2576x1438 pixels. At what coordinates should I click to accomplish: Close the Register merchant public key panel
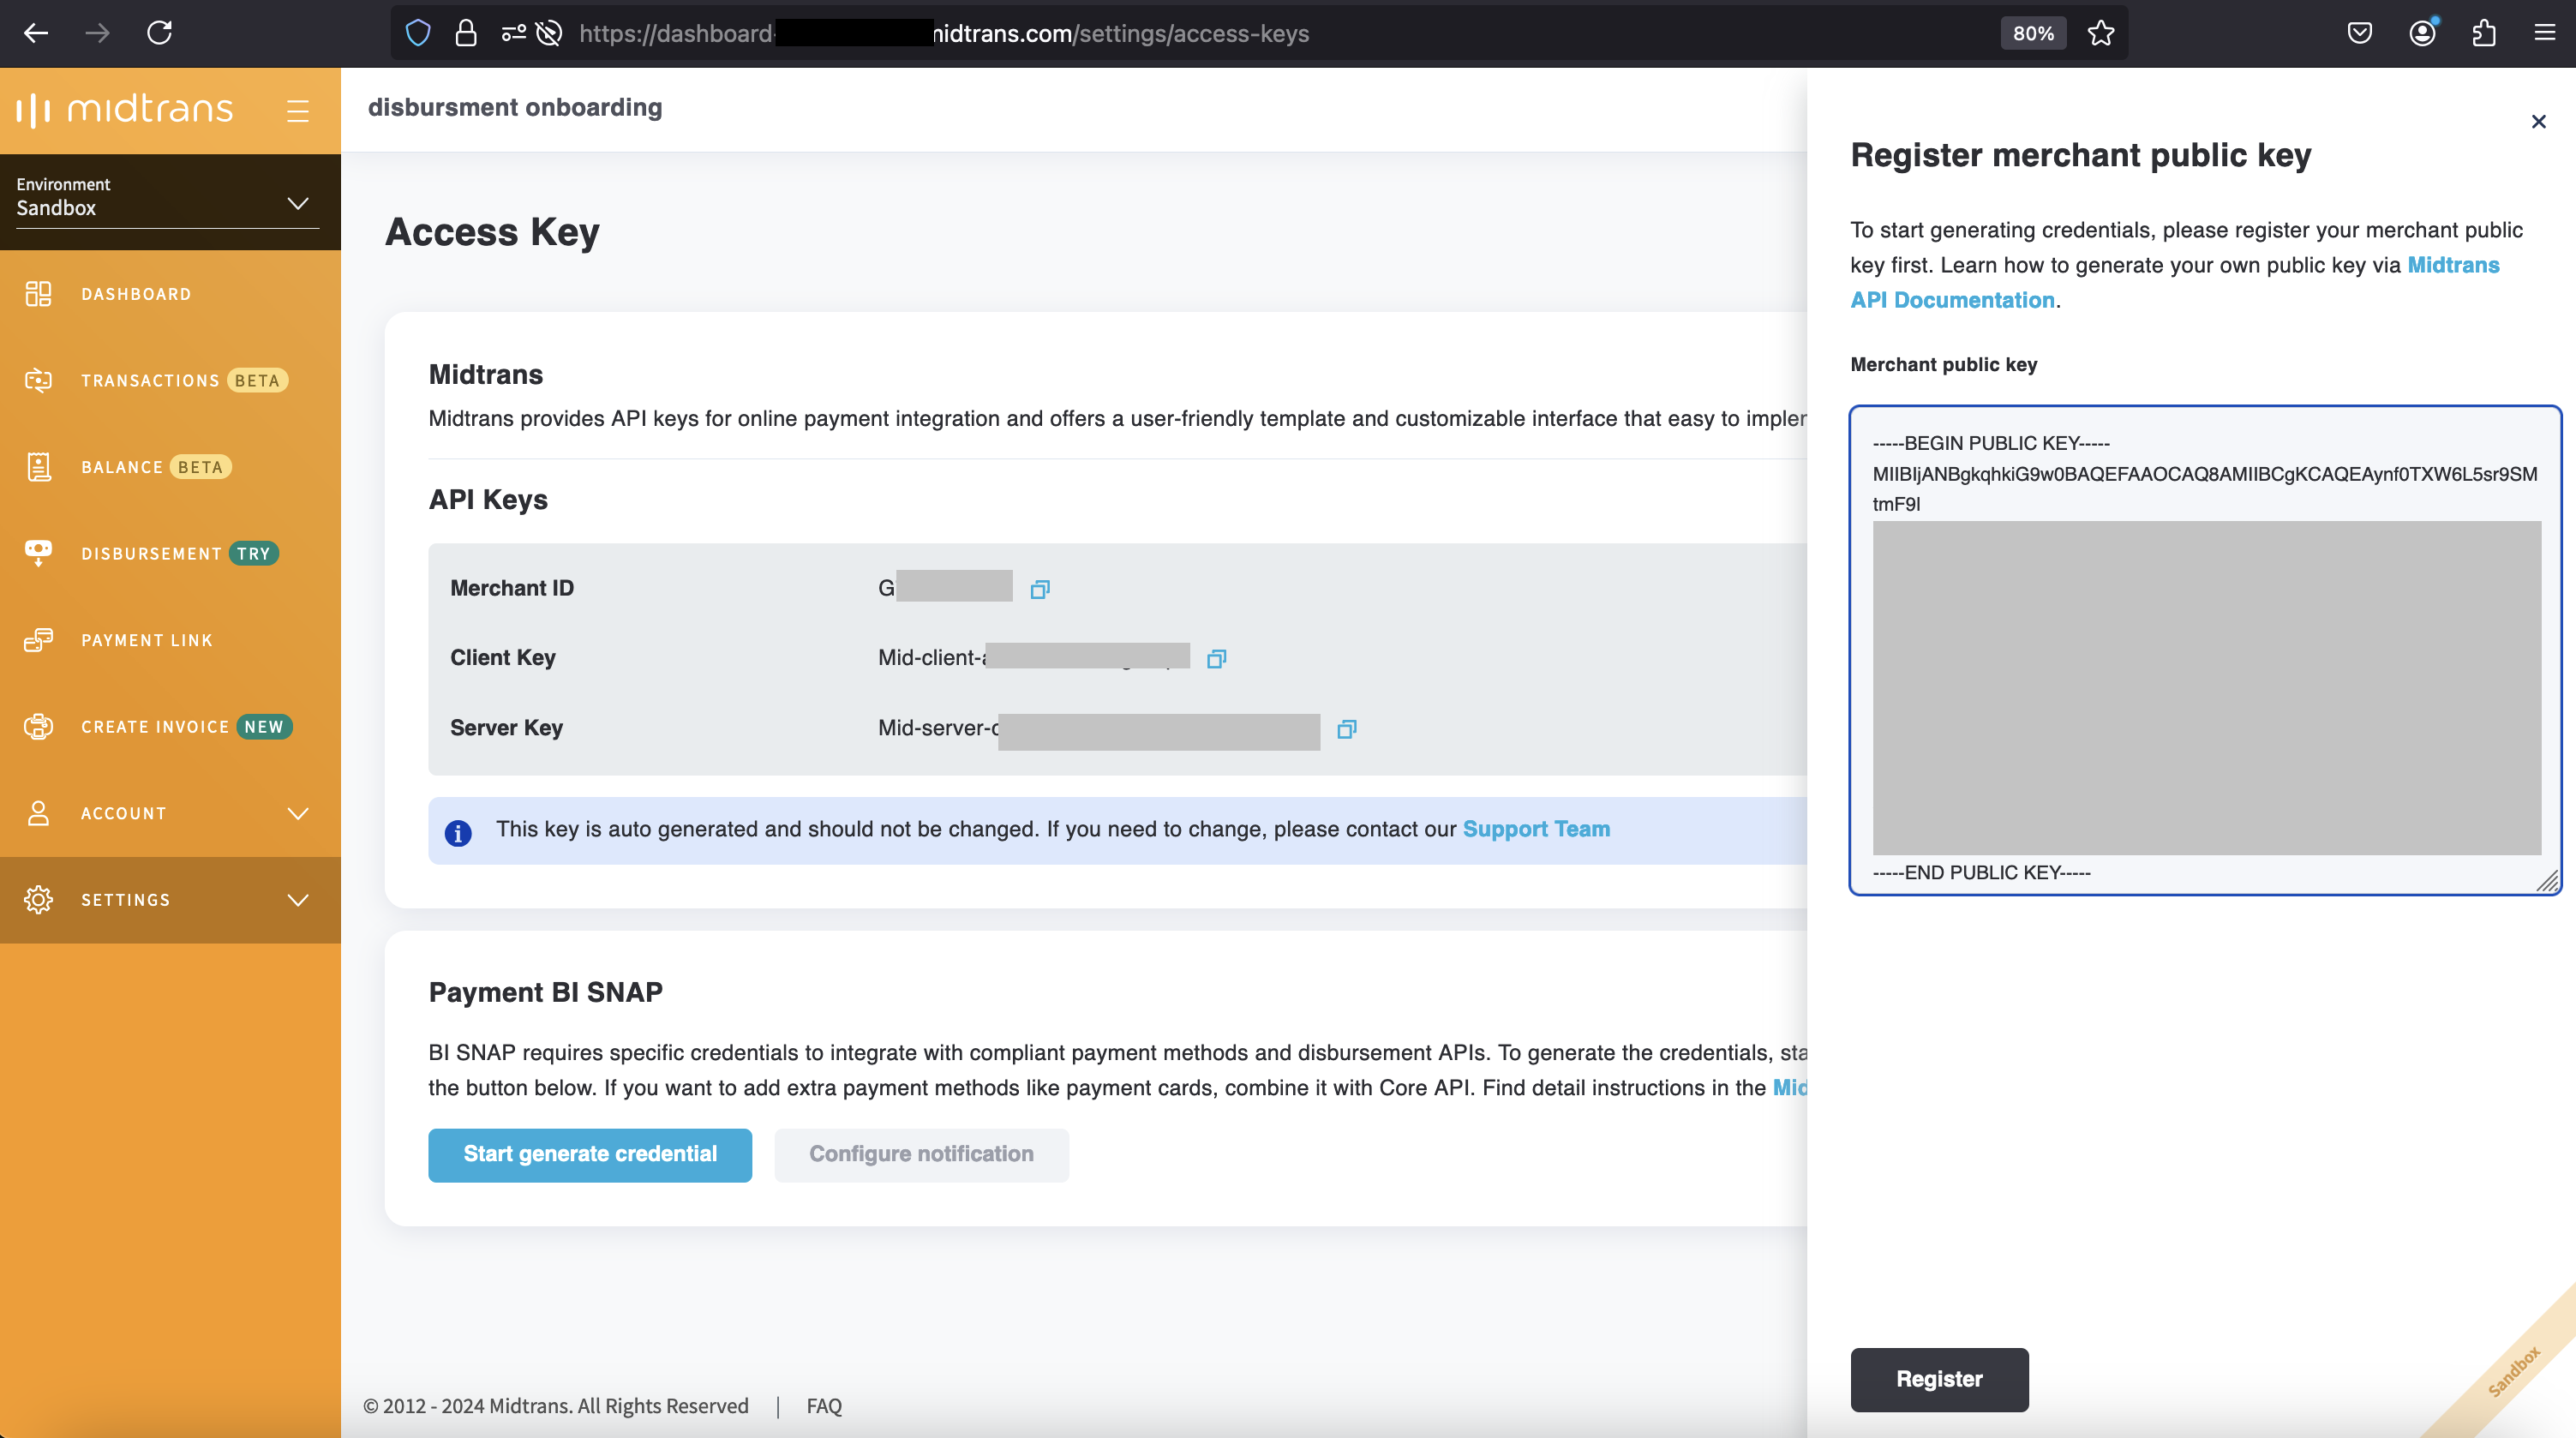click(x=2538, y=121)
